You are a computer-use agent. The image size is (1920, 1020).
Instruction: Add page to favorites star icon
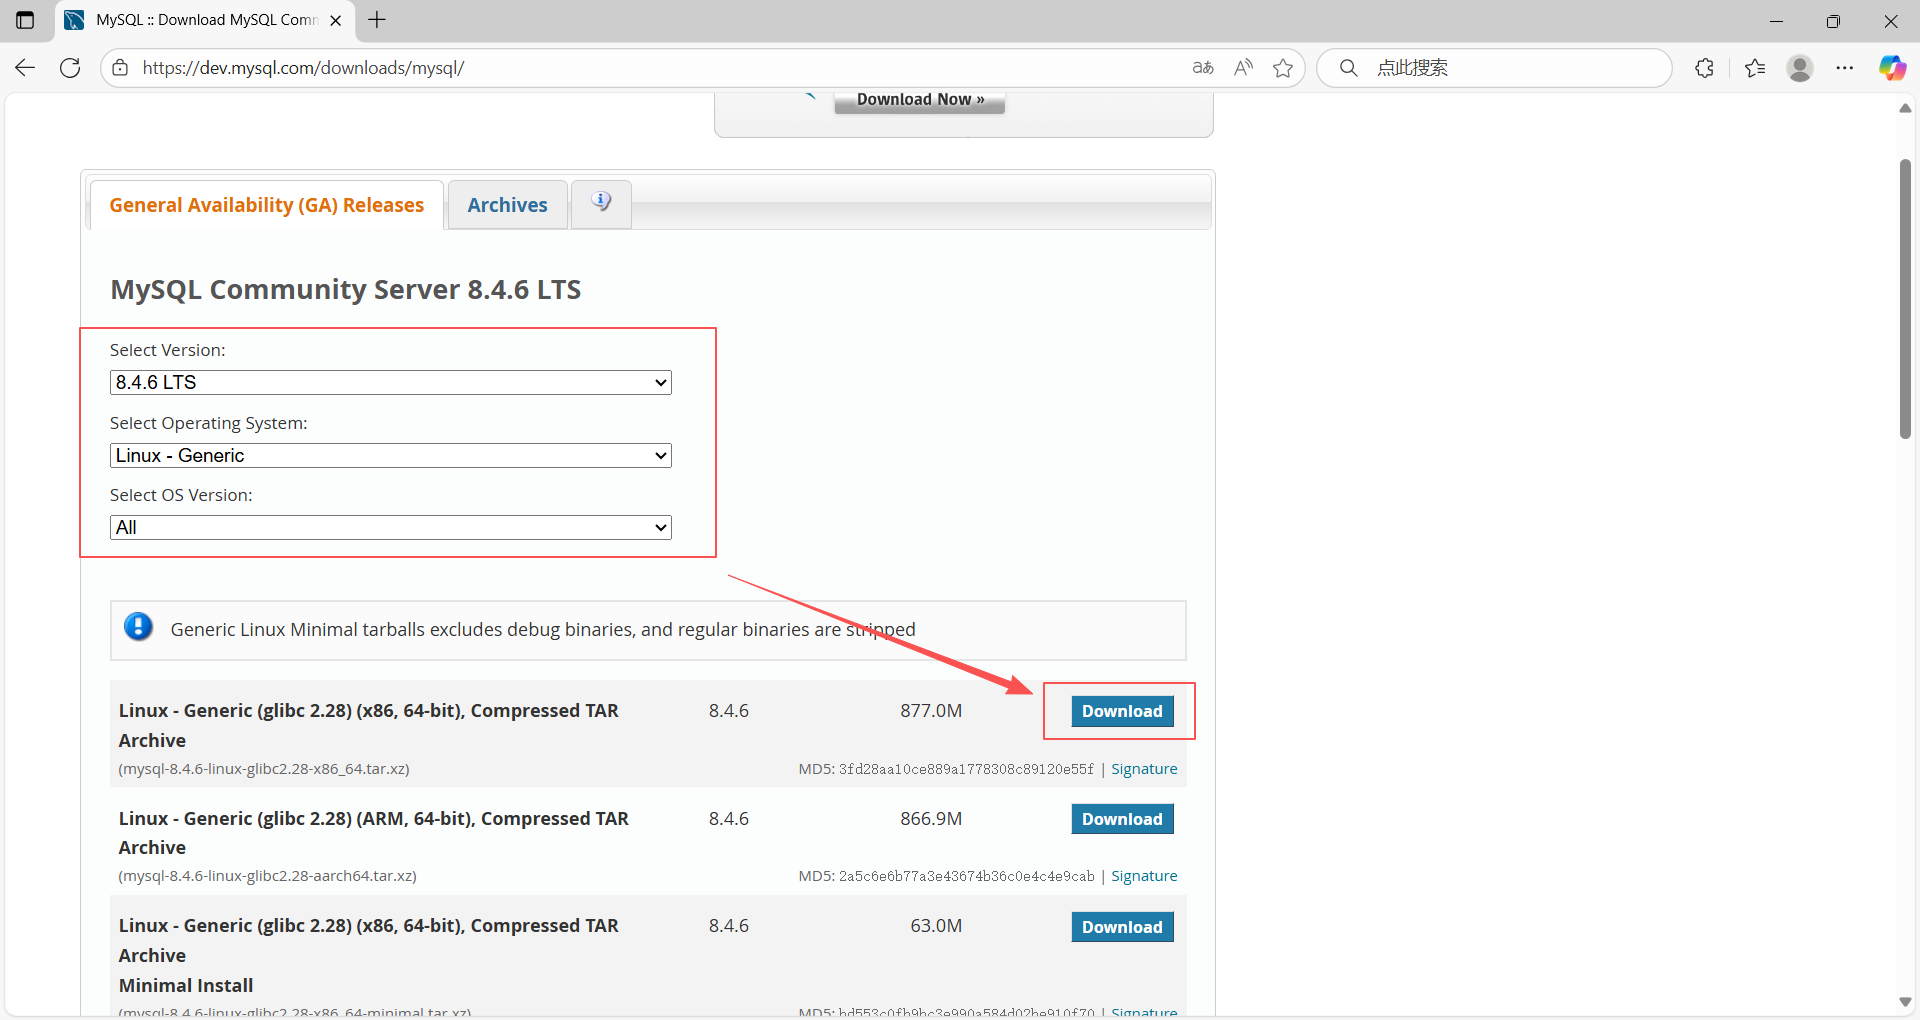pos(1283,68)
